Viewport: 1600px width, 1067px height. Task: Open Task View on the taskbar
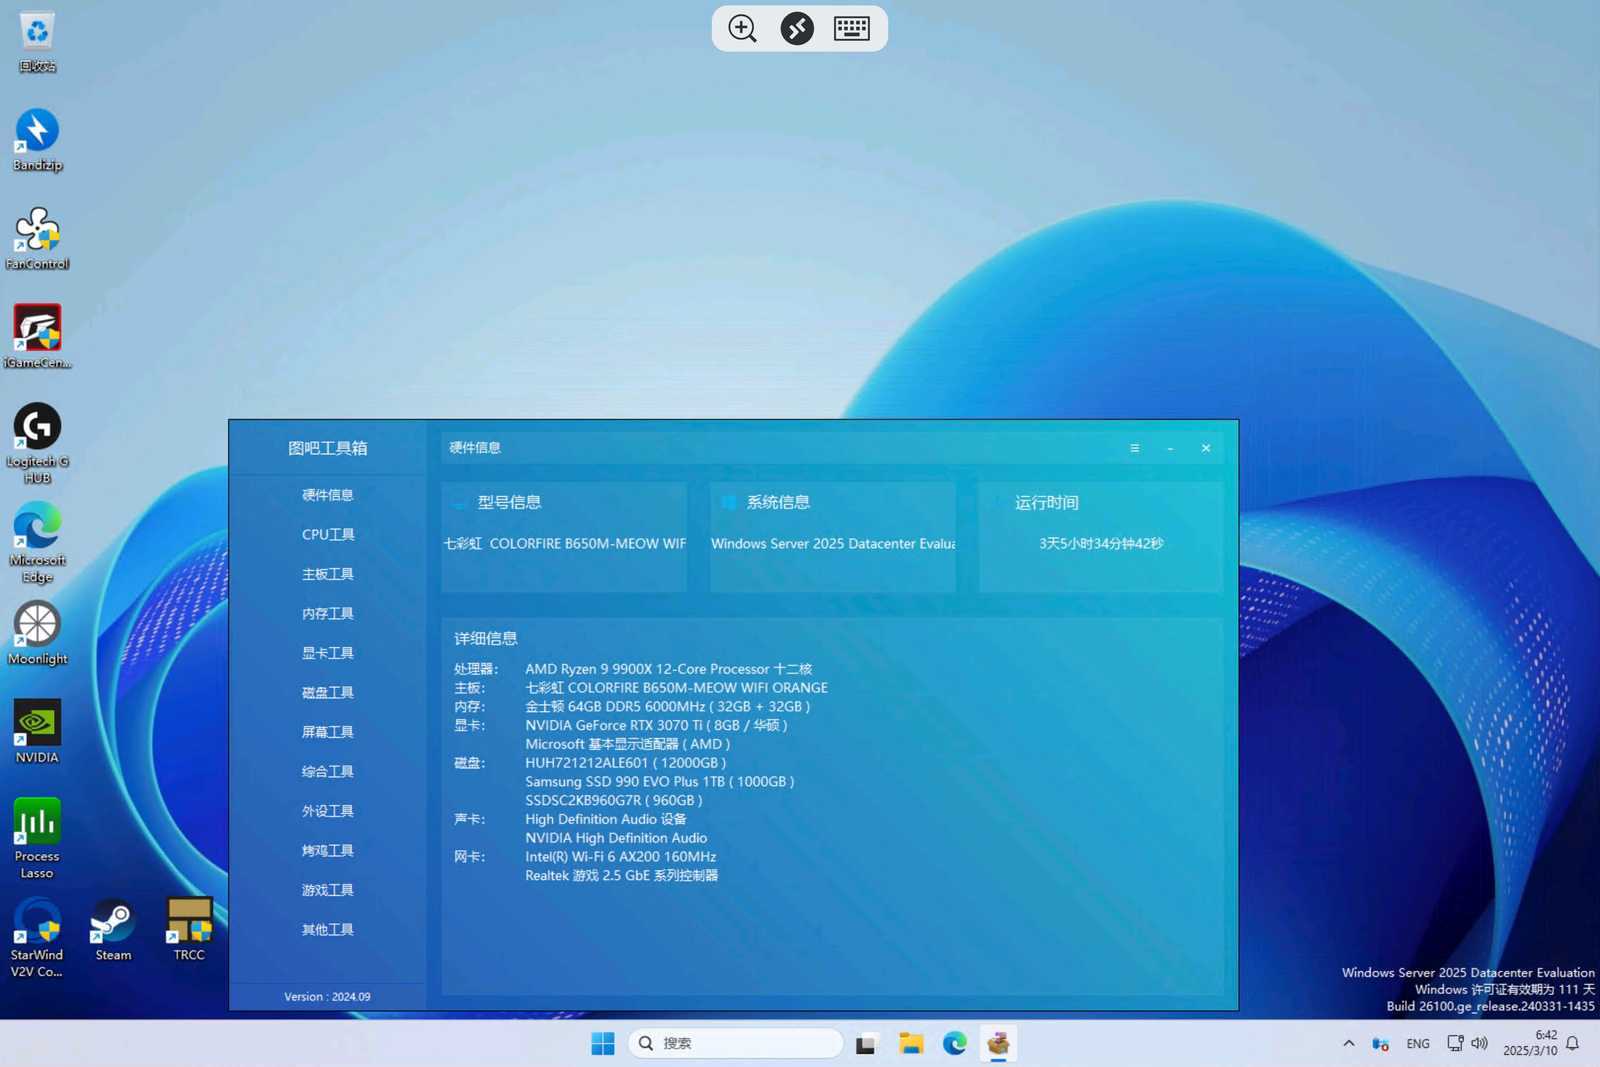coord(866,1044)
